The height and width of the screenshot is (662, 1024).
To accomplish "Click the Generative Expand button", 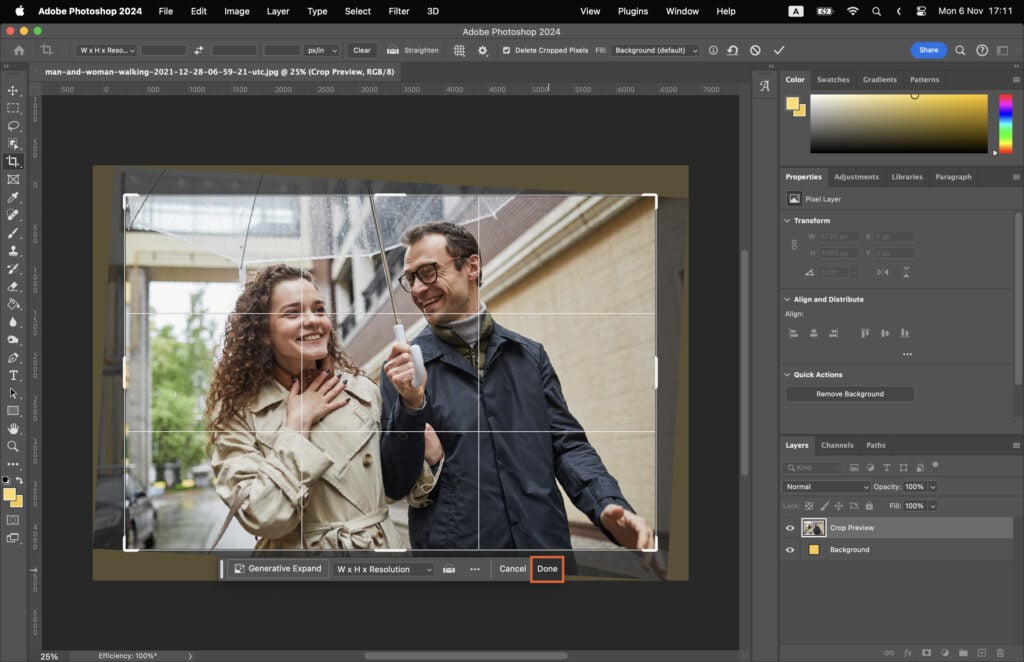I will 279,568.
